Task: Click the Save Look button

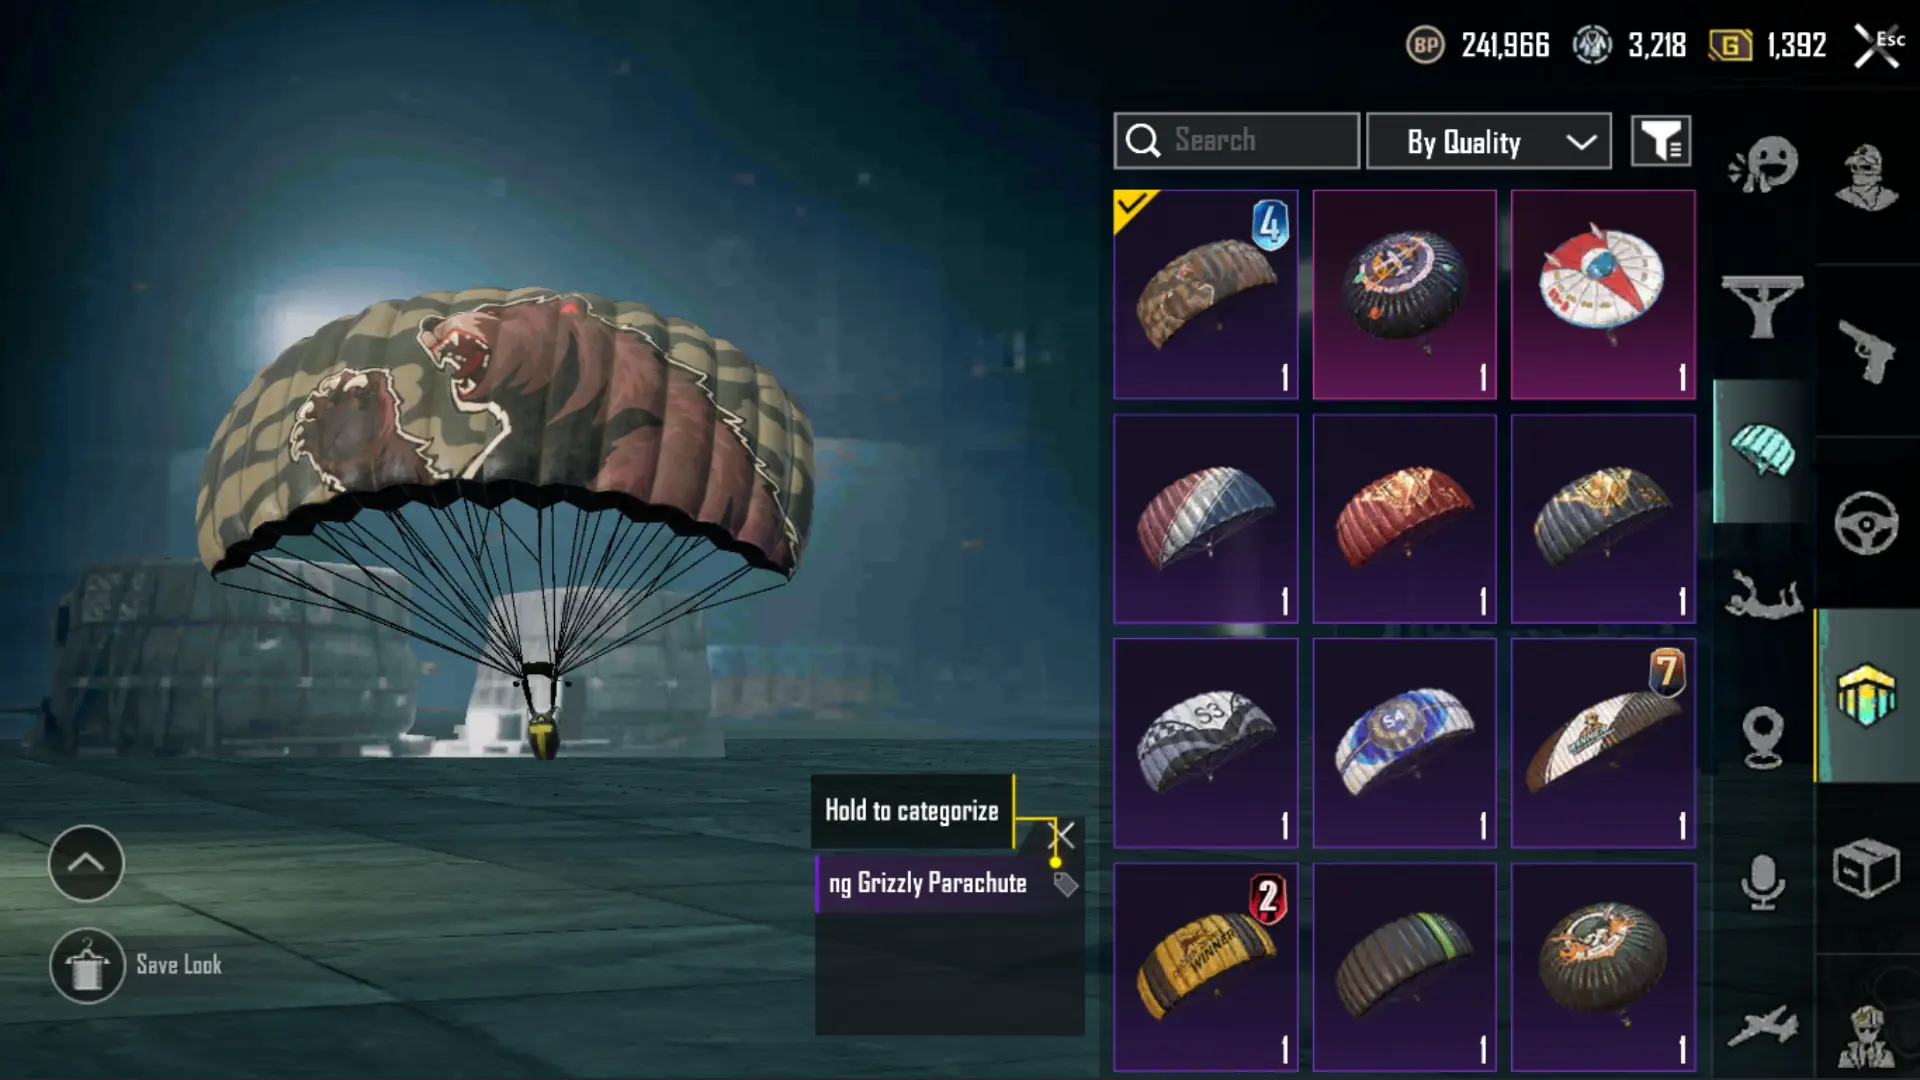Action: [x=137, y=965]
